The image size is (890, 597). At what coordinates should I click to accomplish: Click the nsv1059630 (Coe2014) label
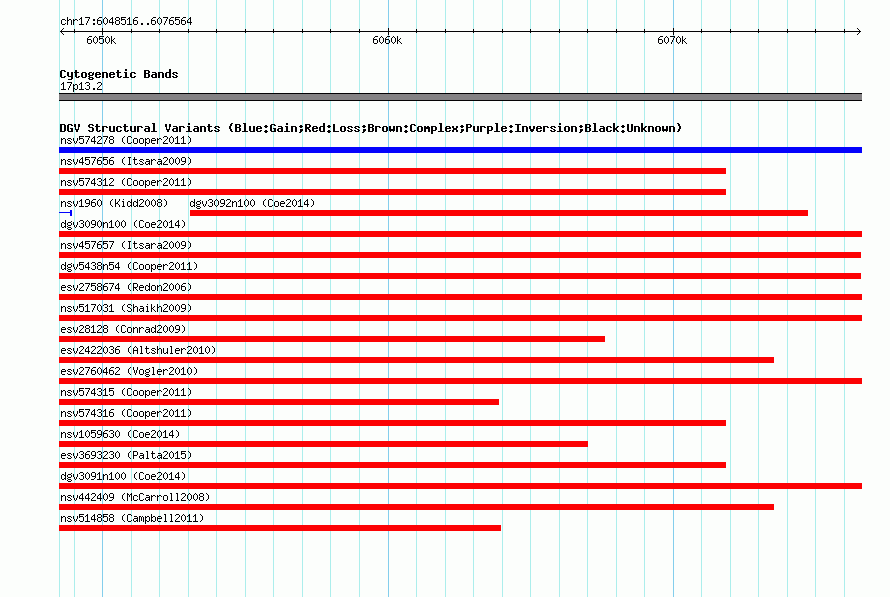[x=120, y=434]
